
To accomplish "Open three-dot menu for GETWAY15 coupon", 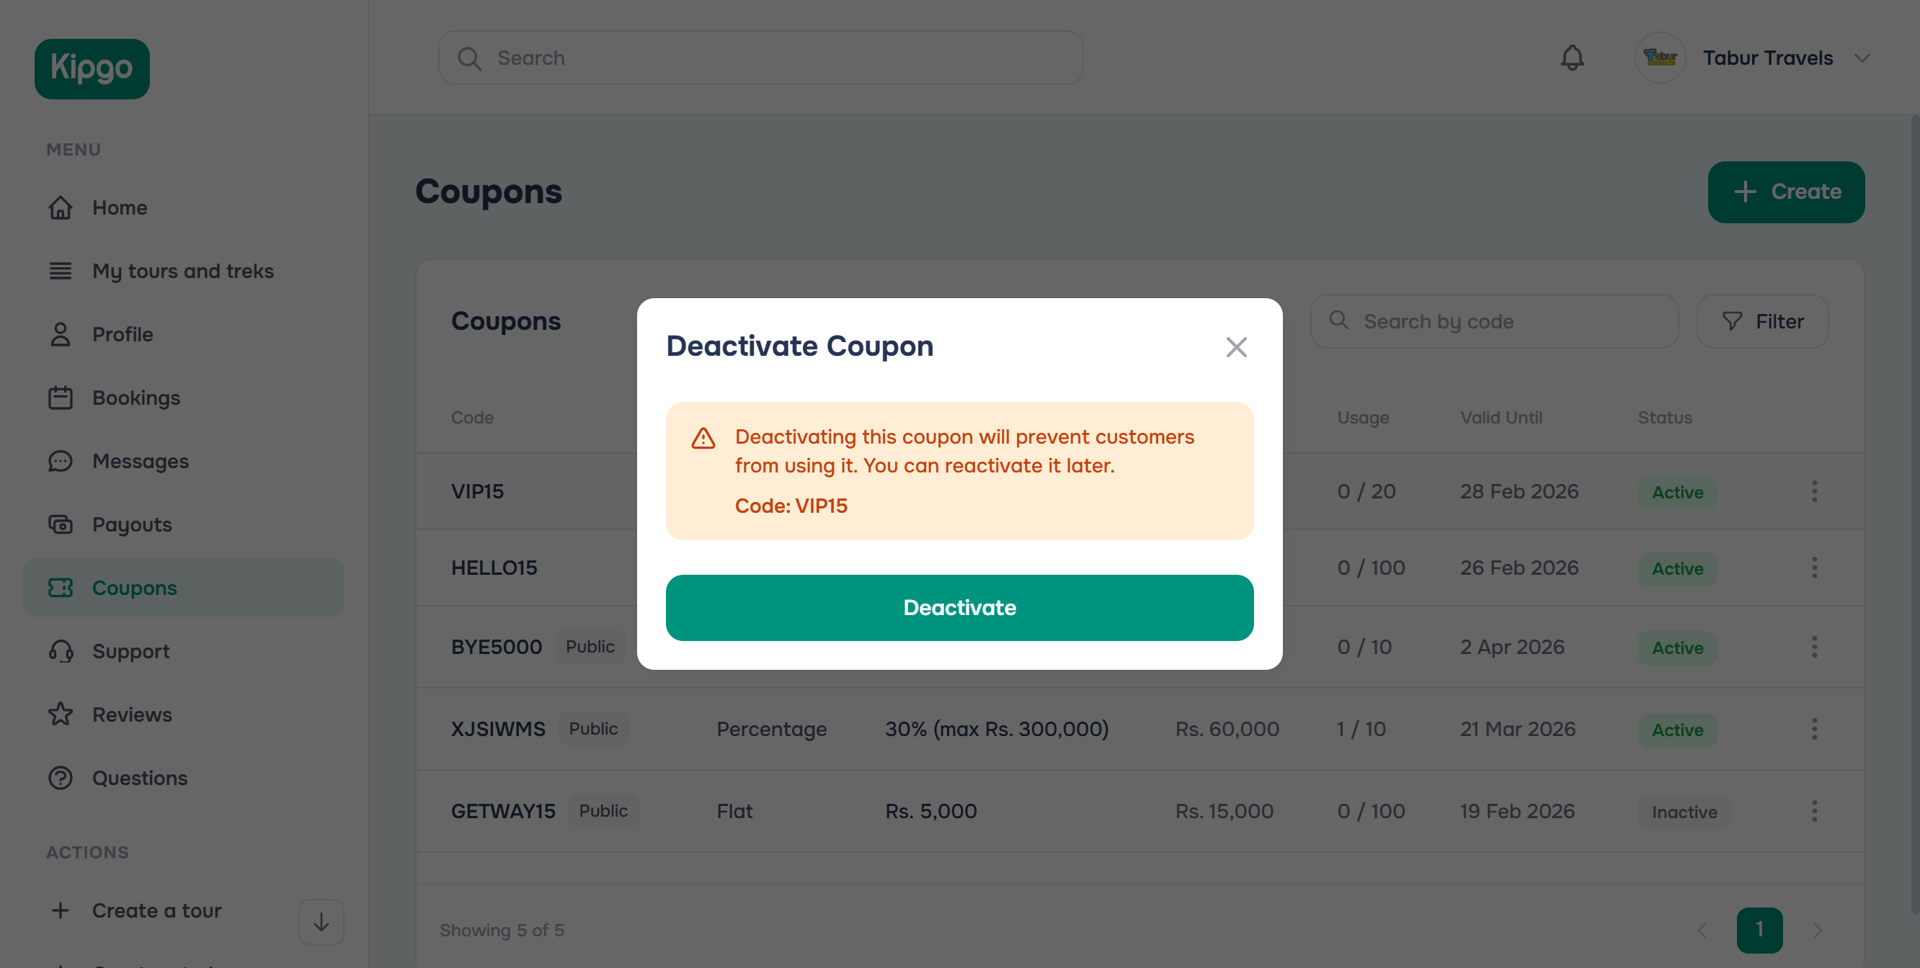I will 1814,811.
